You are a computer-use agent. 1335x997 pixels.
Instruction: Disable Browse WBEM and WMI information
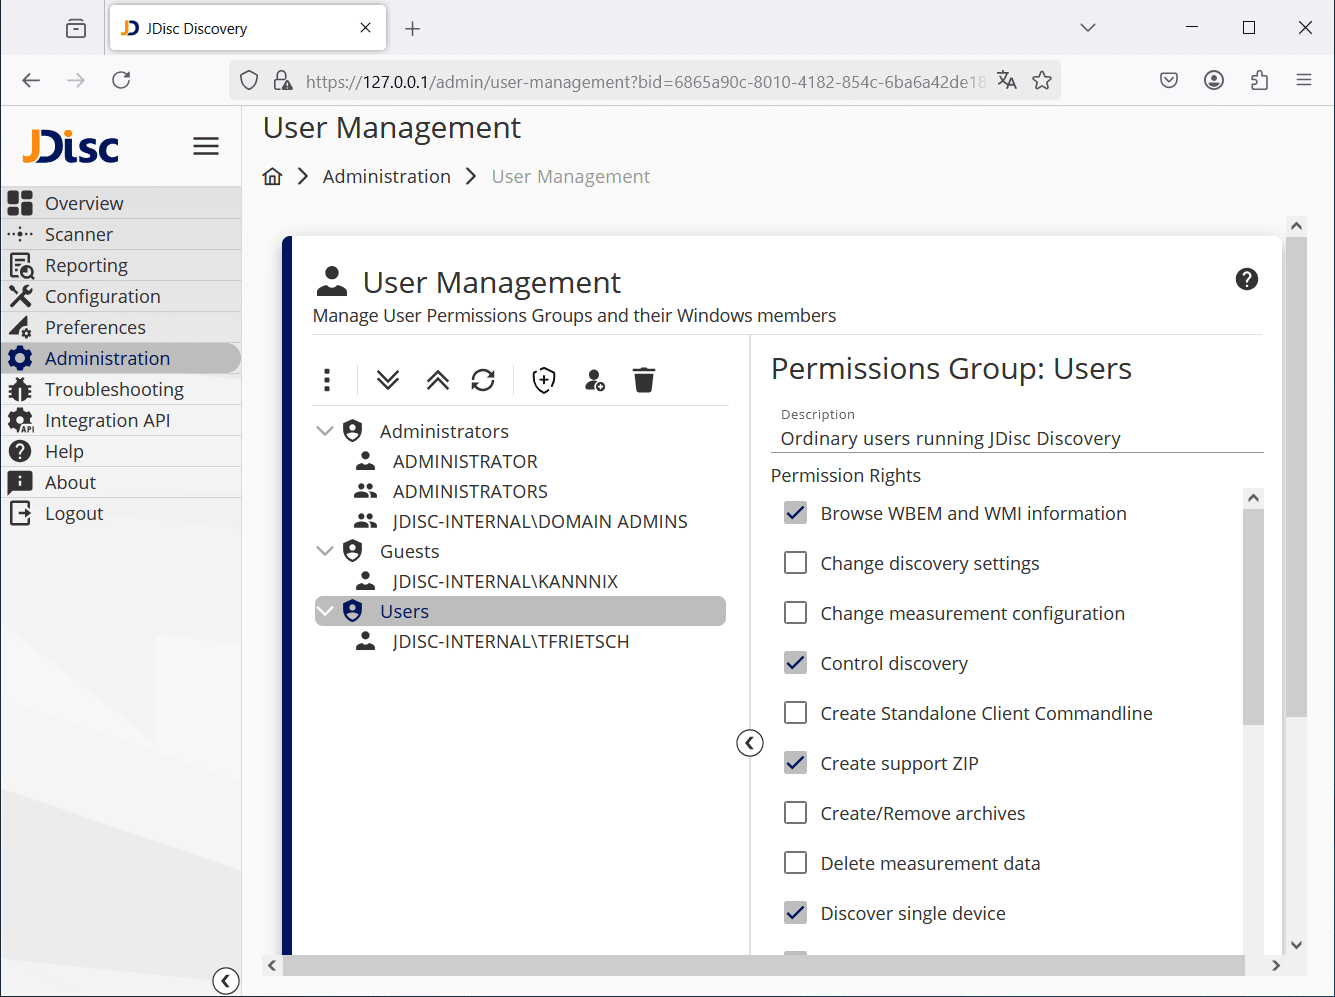point(795,512)
